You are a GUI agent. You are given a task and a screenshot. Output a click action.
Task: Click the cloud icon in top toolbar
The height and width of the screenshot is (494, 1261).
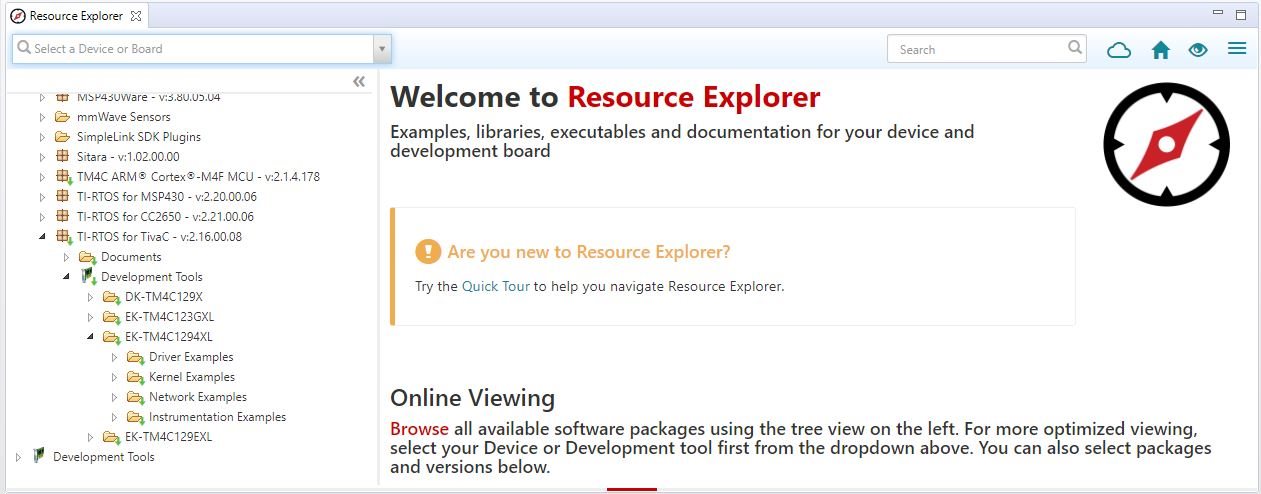pos(1119,49)
